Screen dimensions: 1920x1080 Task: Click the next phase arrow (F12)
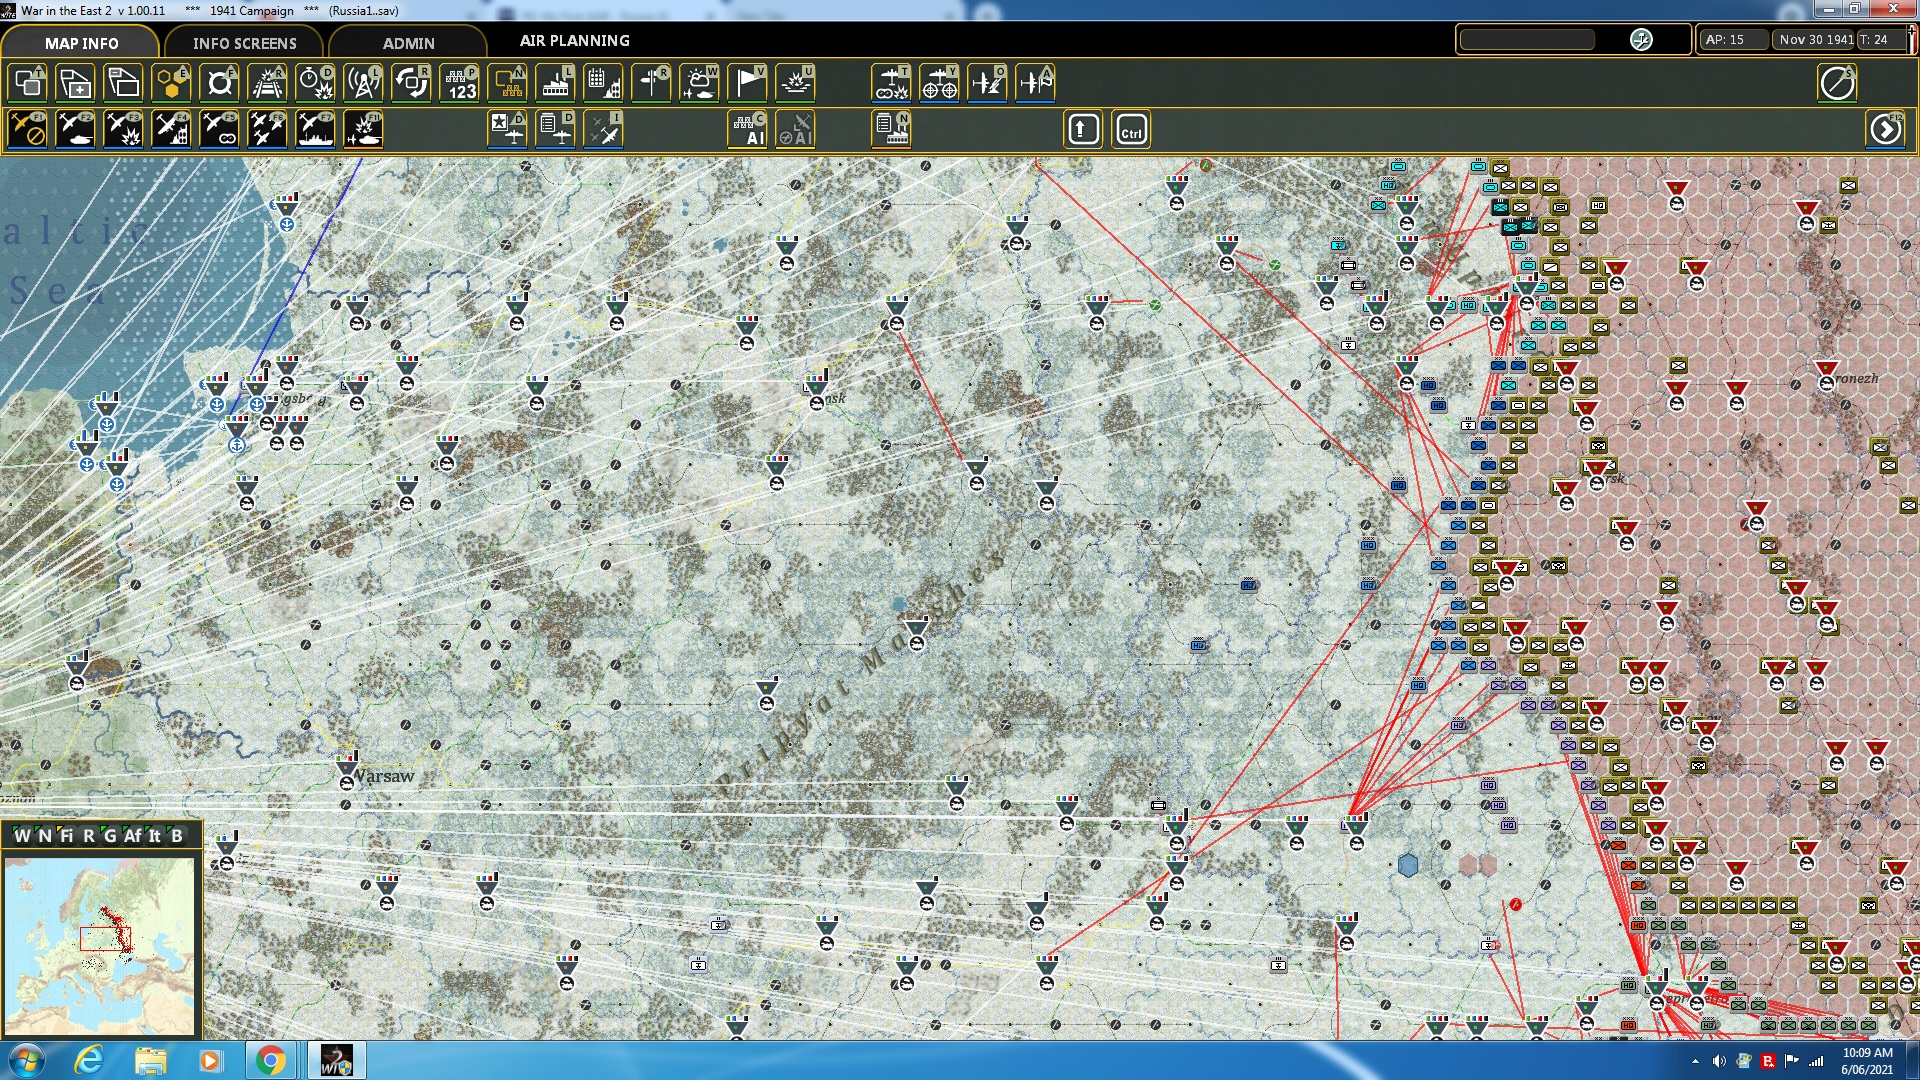pos(1885,130)
